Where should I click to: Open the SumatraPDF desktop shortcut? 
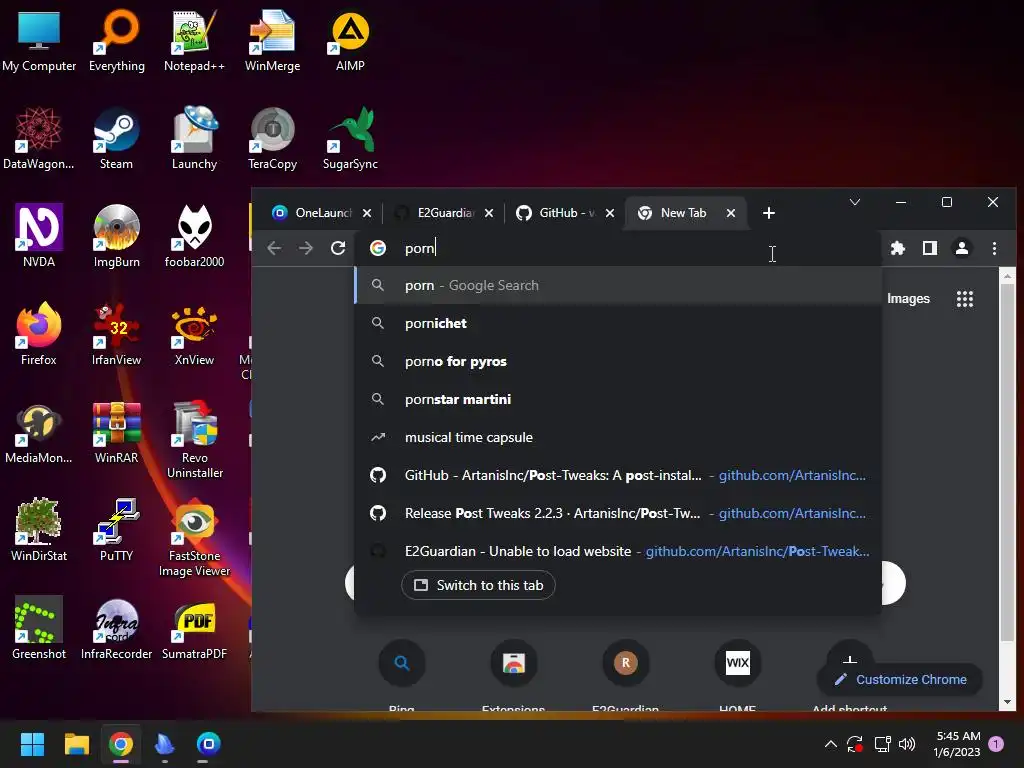click(x=194, y=628)
